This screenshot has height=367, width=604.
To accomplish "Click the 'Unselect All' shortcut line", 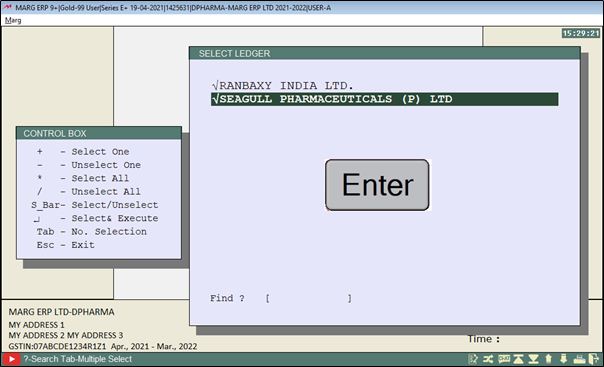I will tap(88, 192).
